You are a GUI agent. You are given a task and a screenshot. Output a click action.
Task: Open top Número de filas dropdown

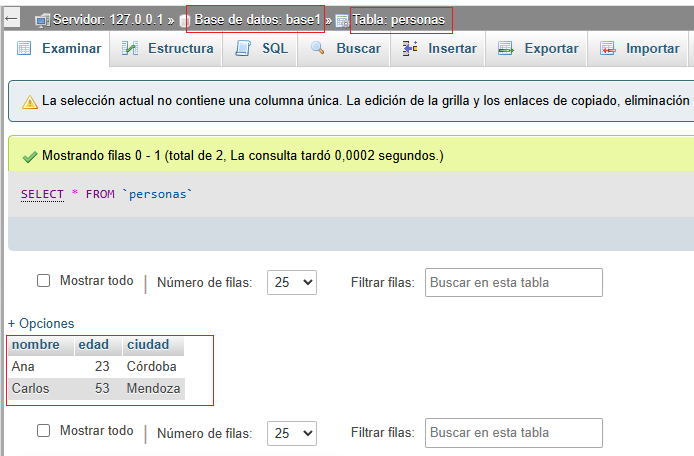point(294,283)
